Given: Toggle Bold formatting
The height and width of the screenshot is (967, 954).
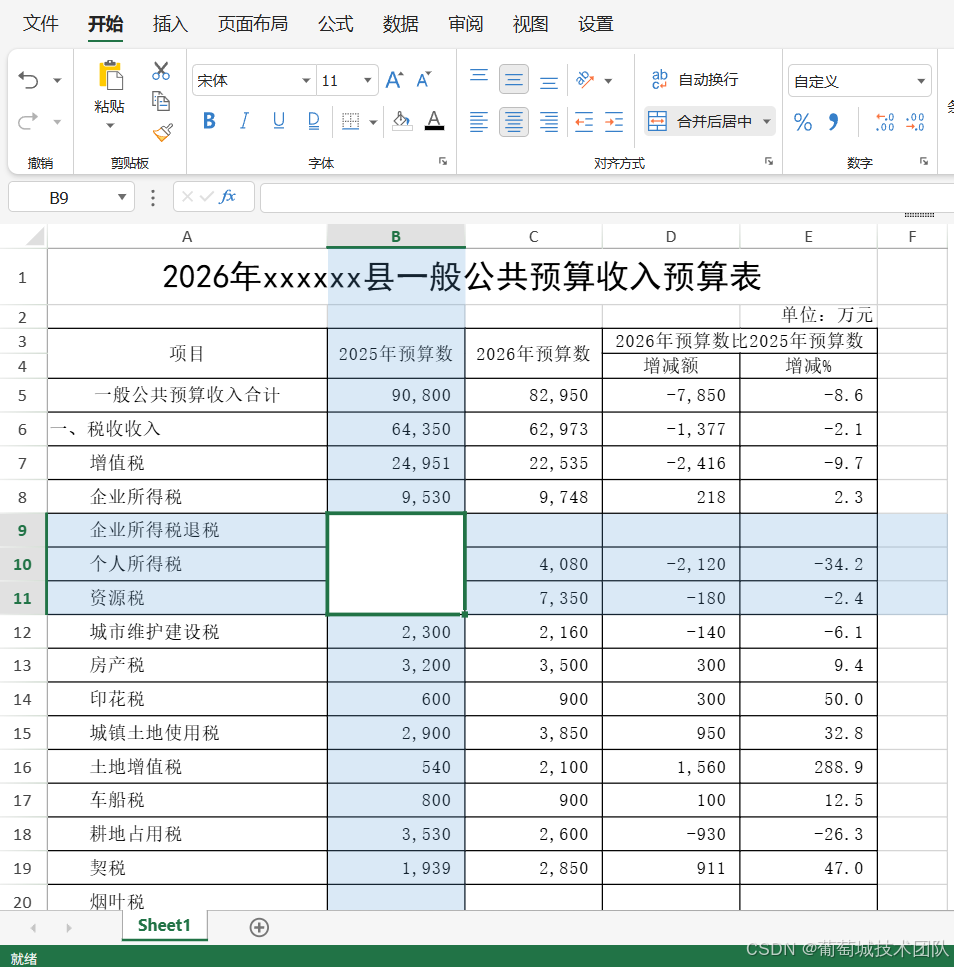Looking at the screenshot, I should [x=210, y=121].
